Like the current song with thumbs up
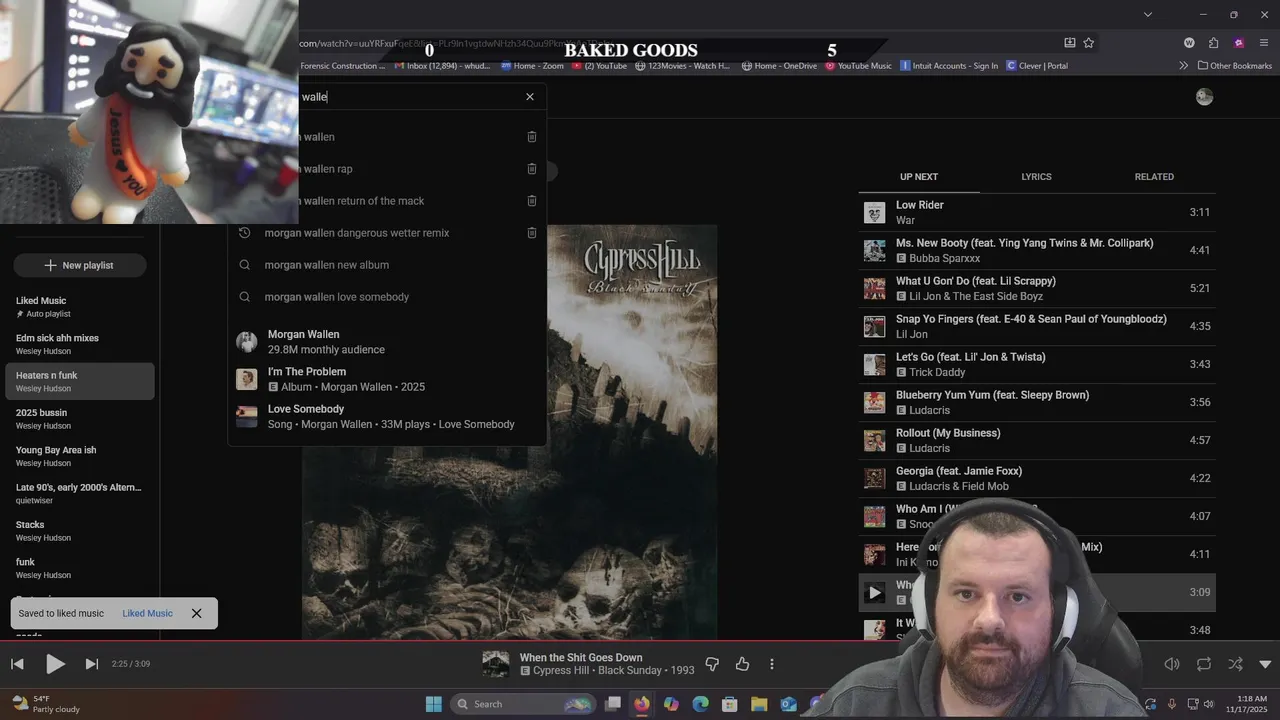 point(742,664)
